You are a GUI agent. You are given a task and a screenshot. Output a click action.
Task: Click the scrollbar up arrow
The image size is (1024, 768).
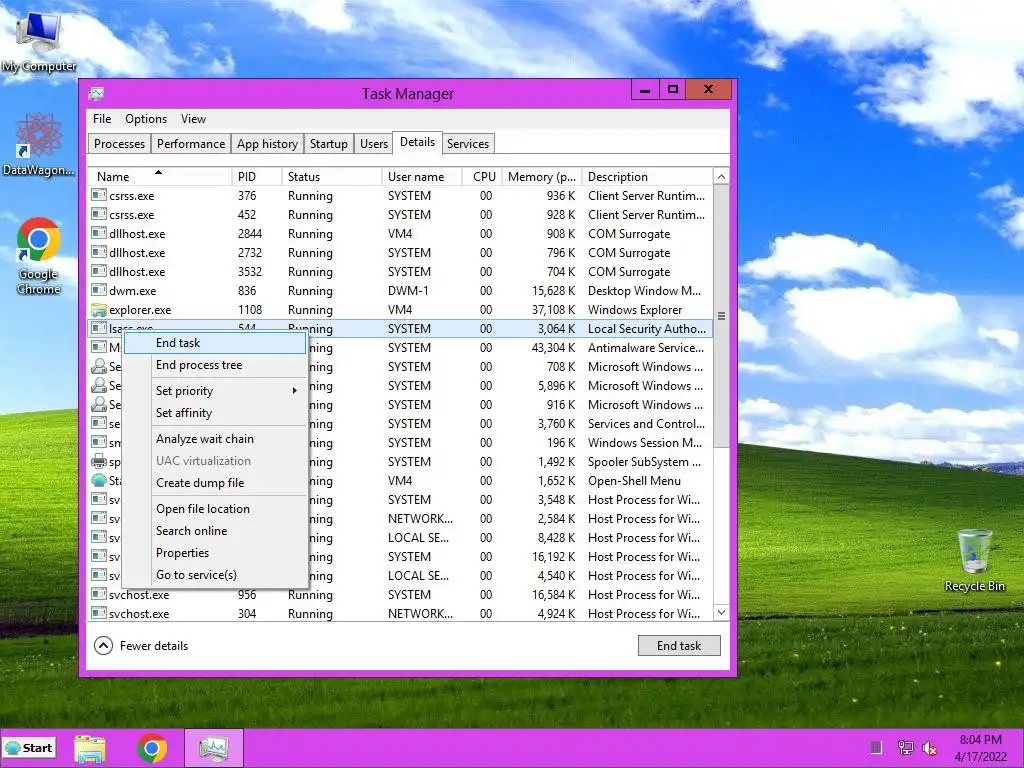pos(721,176)
